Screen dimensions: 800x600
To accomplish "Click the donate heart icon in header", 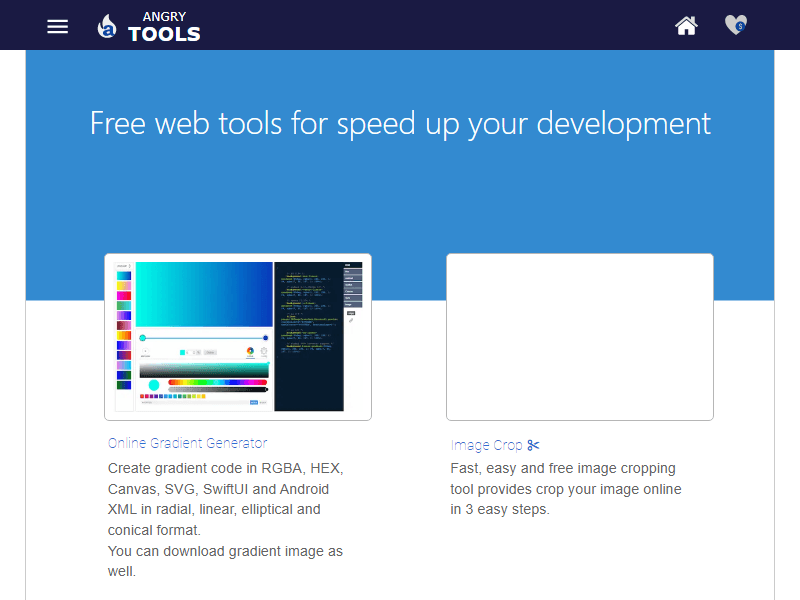I will 735,26.
